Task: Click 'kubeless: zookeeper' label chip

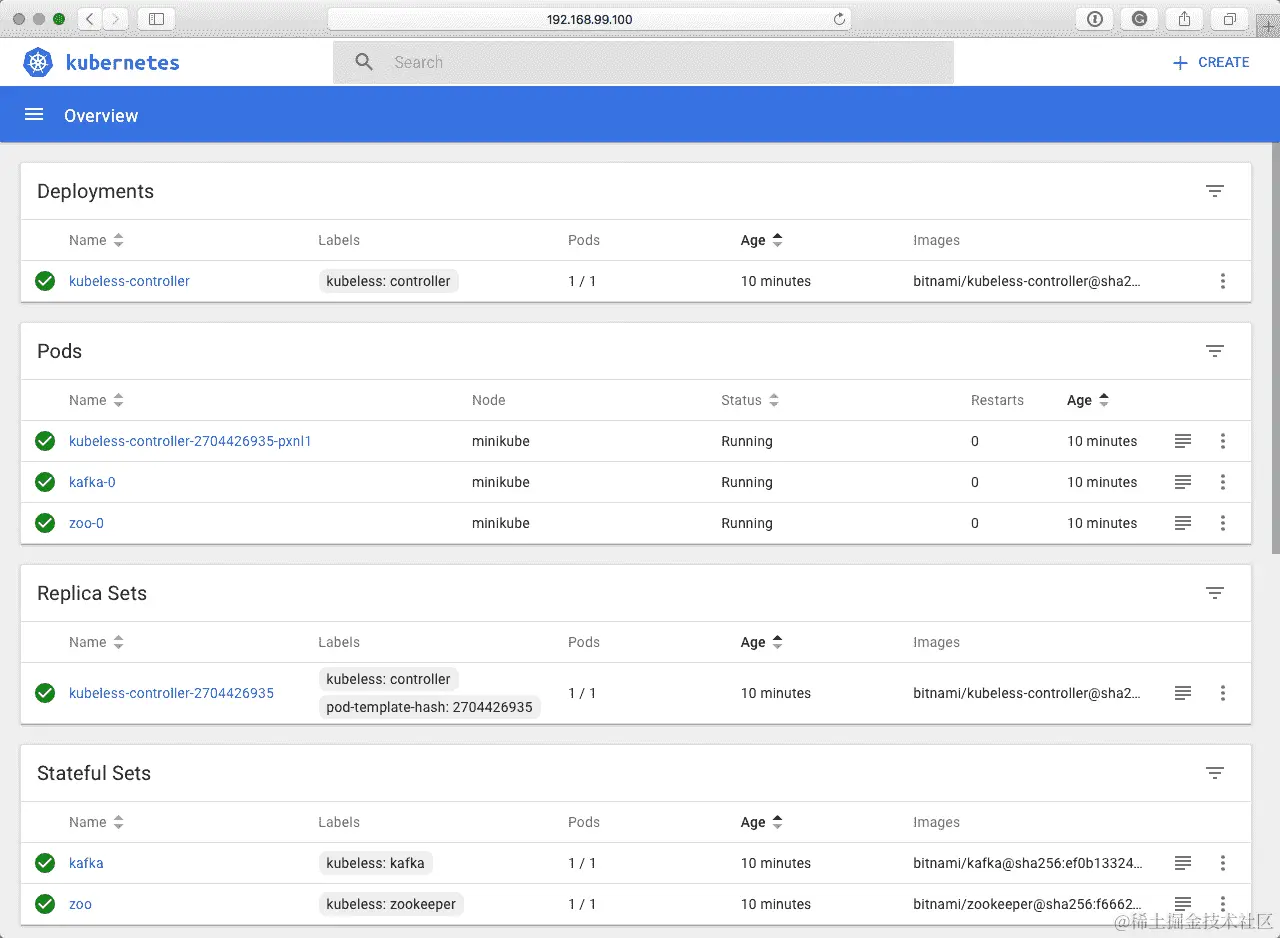Action: [391, 904]
